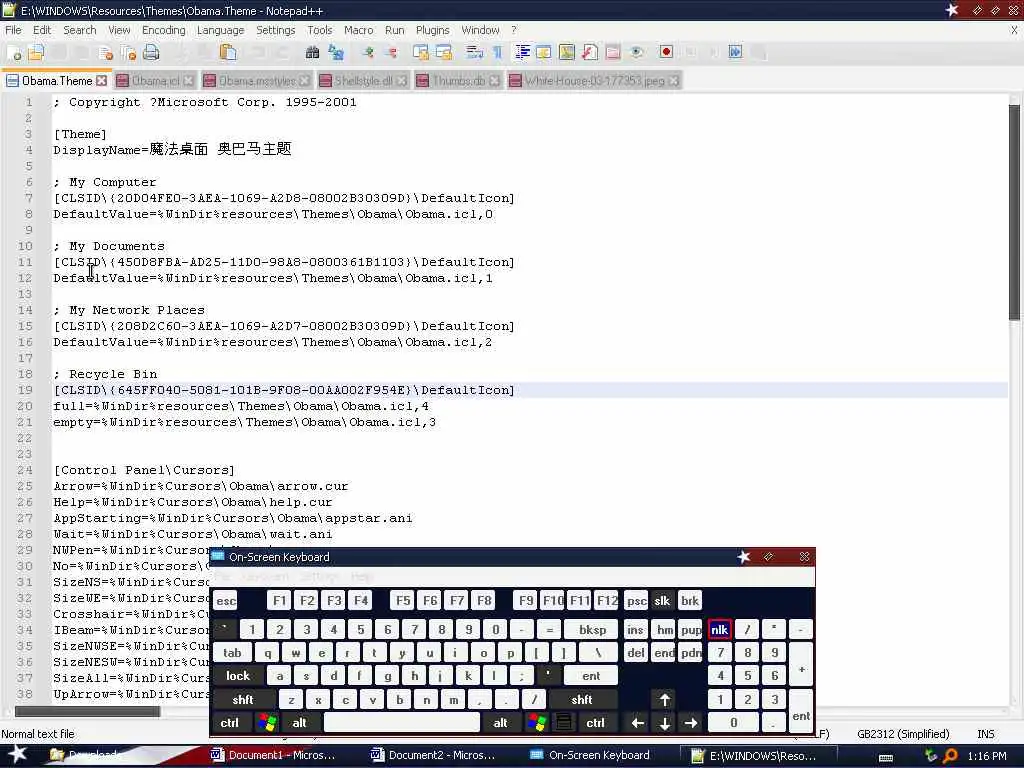This screenshot has width=1024, height=768.
Task: Click the Print toolbar icon
Action: [151, 53]
